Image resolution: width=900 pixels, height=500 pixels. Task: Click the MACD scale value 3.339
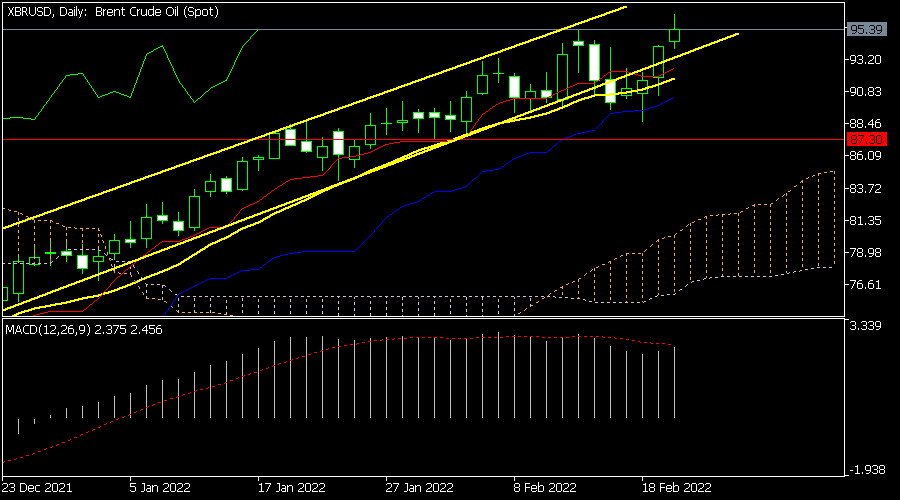(866, 326)
